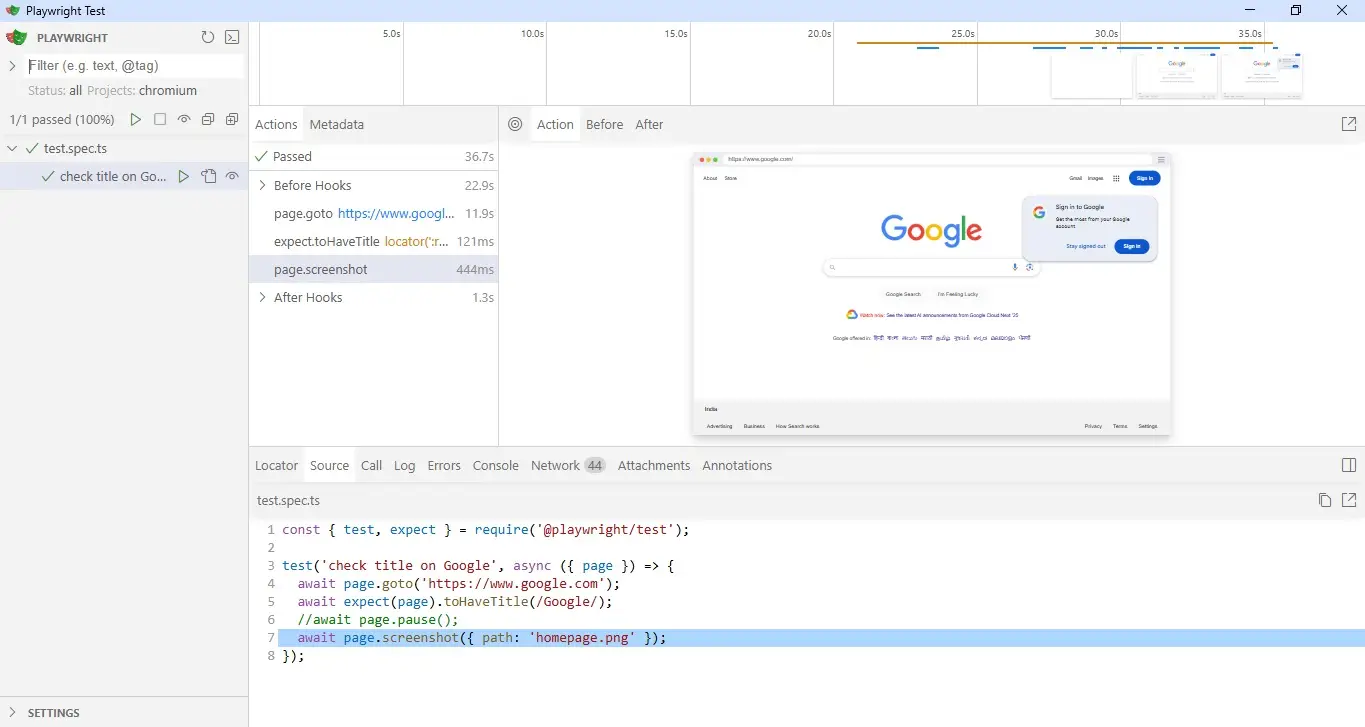Toggle watch all tests eye icon
The width and height of the screenshot is (1365, 727).
[184, 120]
